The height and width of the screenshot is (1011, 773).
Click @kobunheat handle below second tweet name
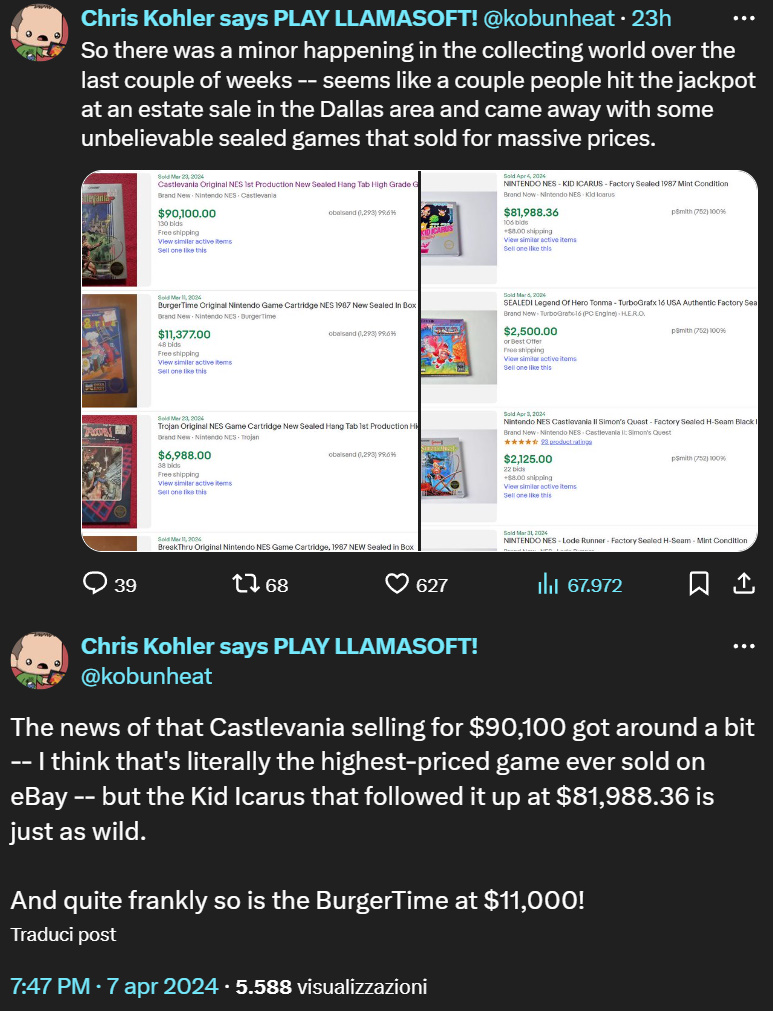[x=146, y=676]
